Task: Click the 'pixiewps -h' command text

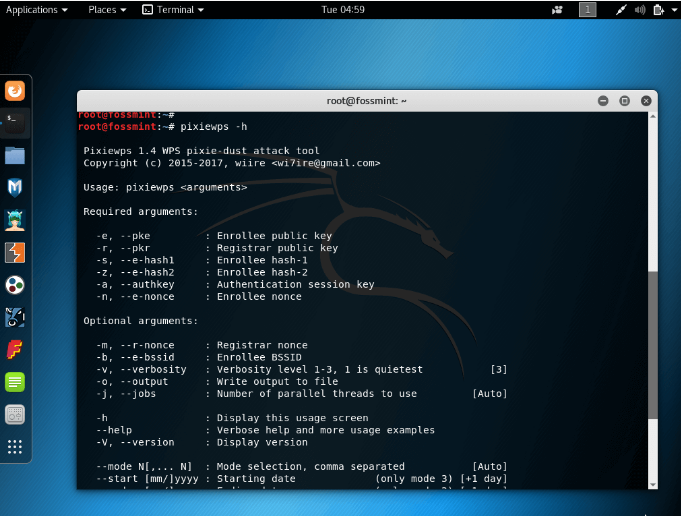Action: click(214, 127)
